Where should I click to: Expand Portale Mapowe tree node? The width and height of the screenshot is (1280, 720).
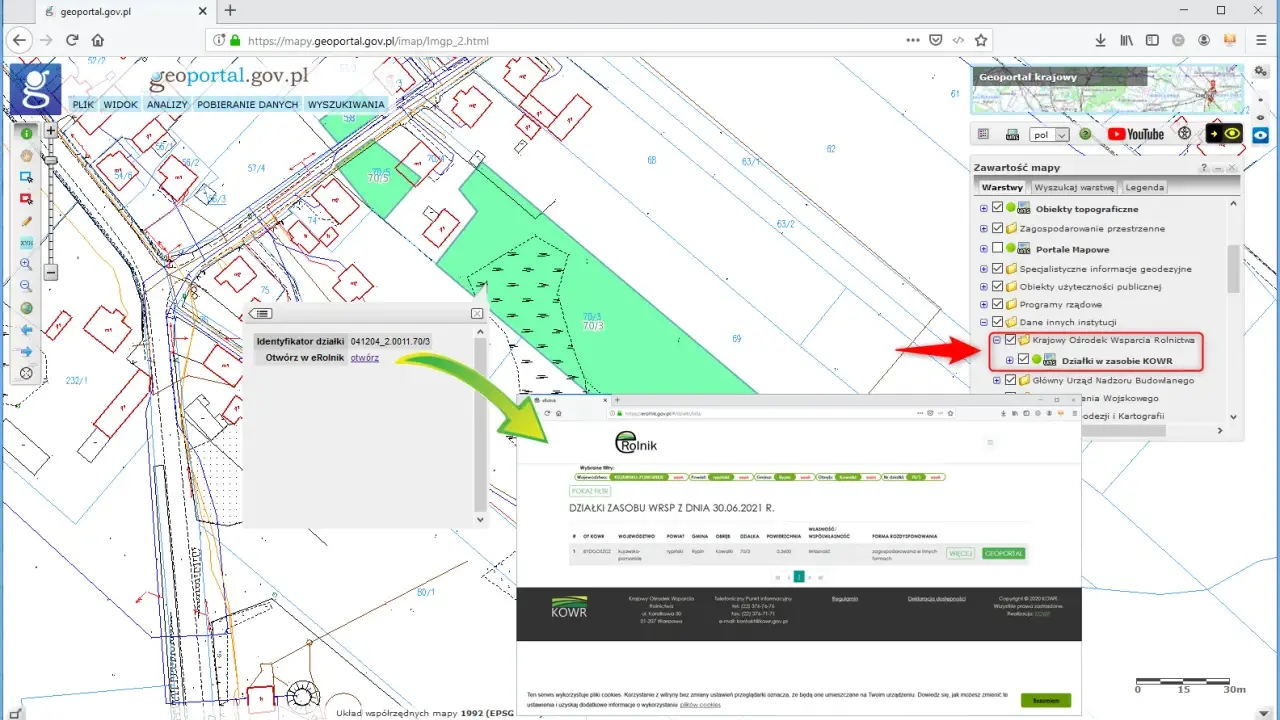984,249
